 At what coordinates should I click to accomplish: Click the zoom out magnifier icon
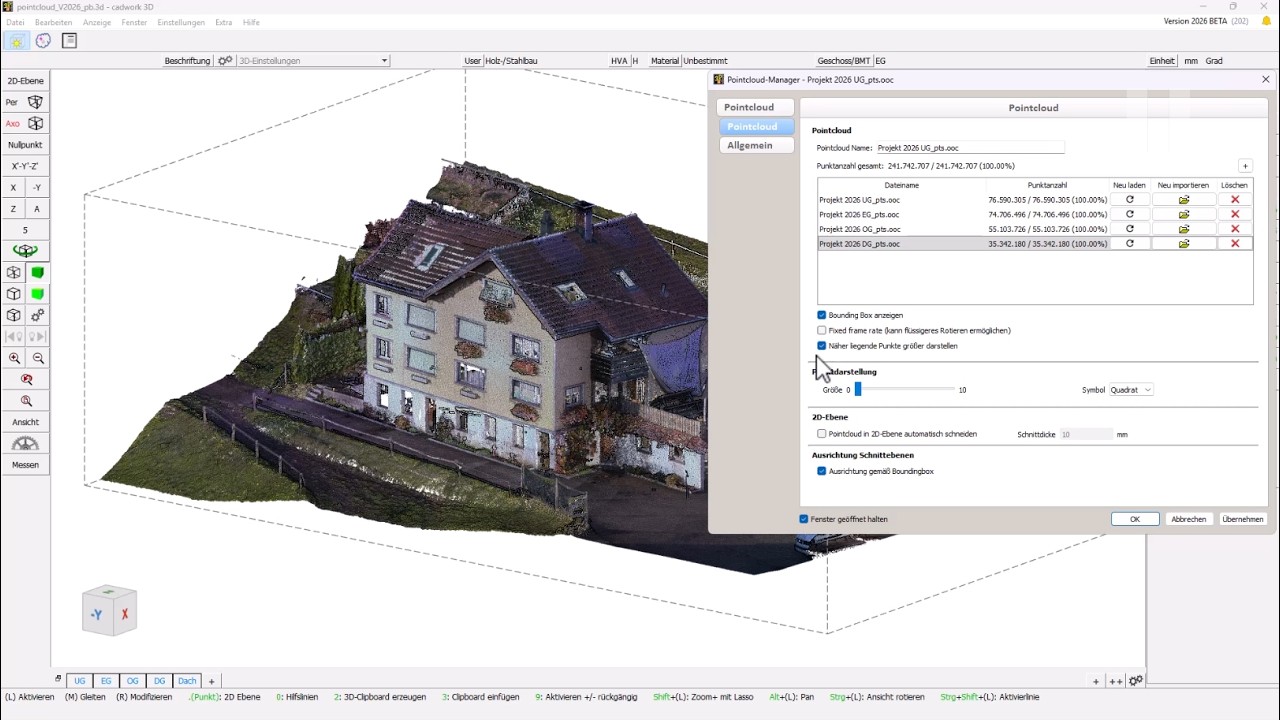38,358
